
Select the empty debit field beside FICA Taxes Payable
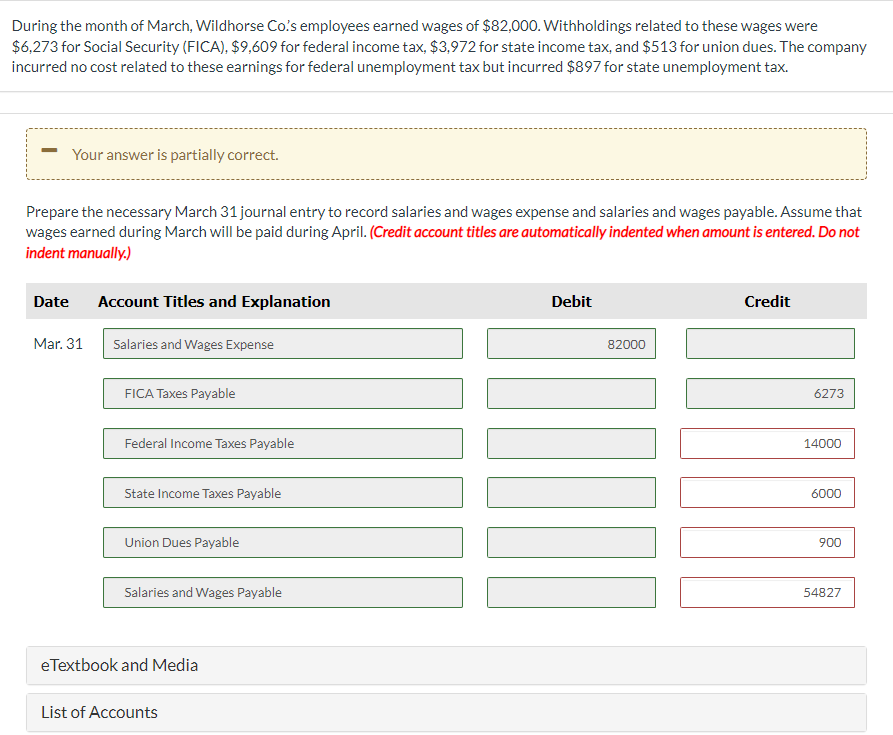click(570, 393)
